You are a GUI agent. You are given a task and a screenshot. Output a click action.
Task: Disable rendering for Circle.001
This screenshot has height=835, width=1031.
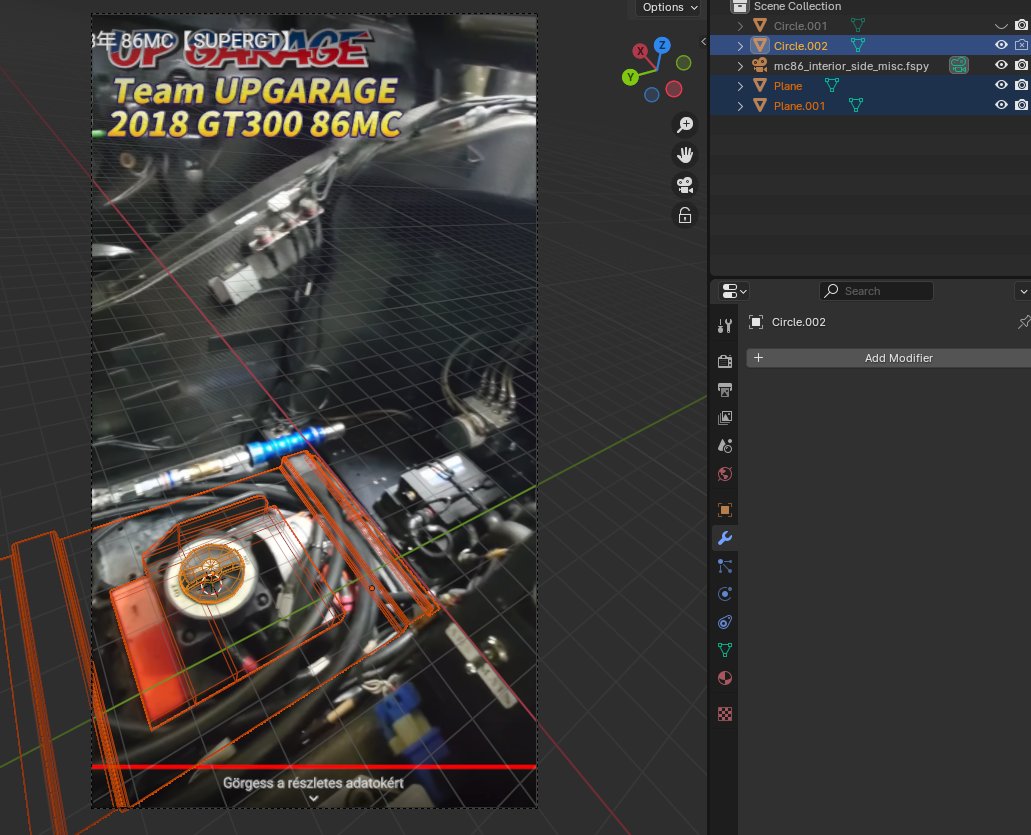[x=1021, y=25]
